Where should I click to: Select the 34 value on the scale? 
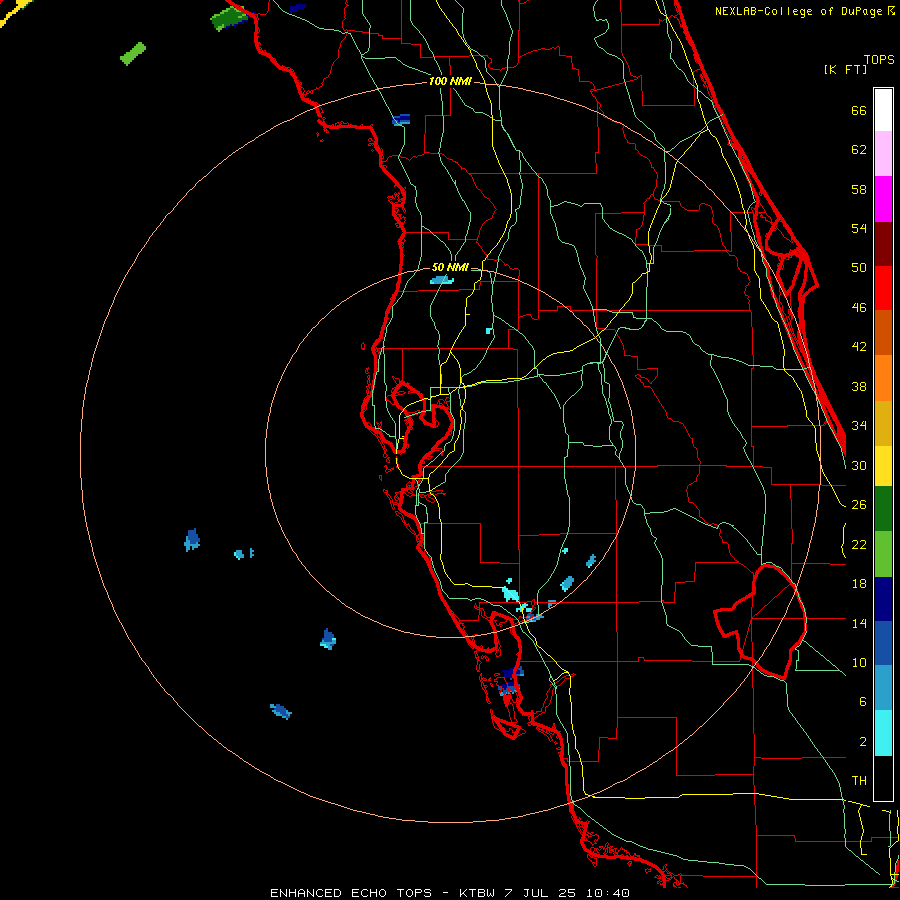pos(859,426)
